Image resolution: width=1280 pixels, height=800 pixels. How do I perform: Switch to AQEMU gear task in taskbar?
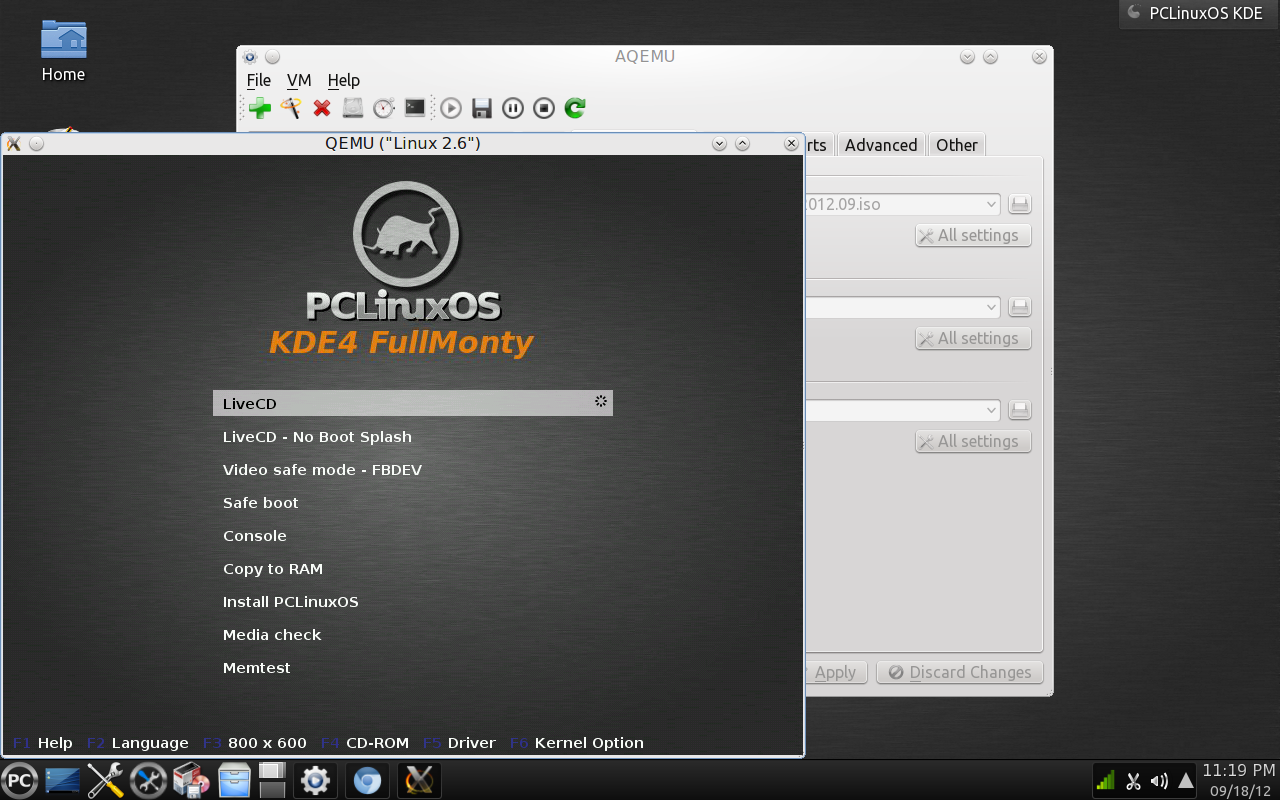tap(316, 780)
